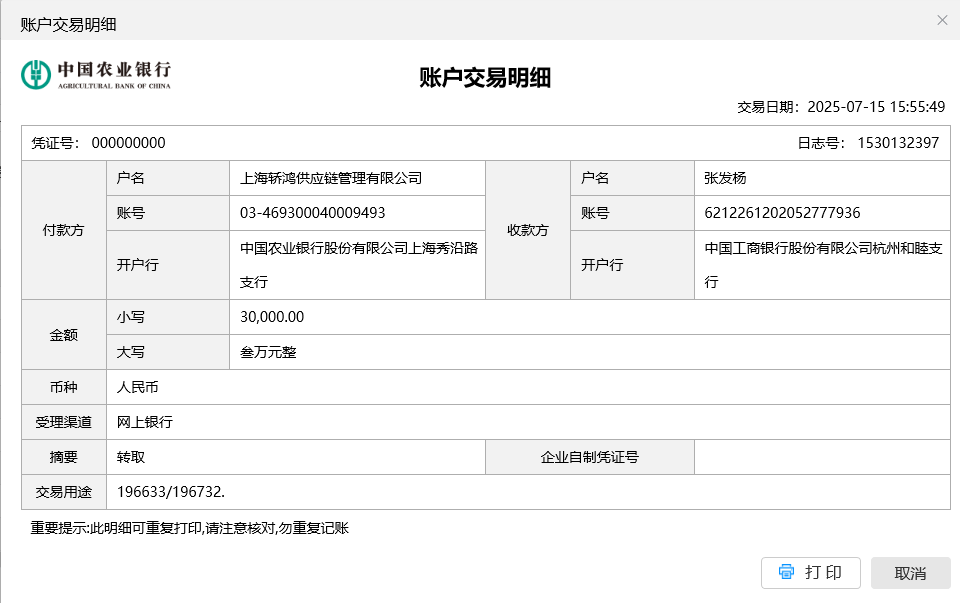This screenshot has height=603, width=960.
Task: Close the 账户交易明细 dialog with the X
Action: tap(941, 20)
